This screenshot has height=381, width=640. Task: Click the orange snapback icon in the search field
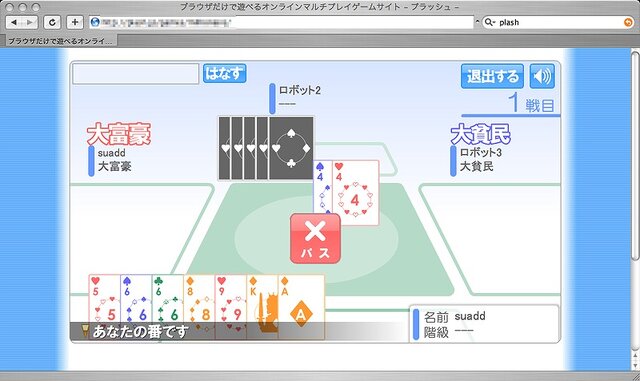tap(628, 22)
